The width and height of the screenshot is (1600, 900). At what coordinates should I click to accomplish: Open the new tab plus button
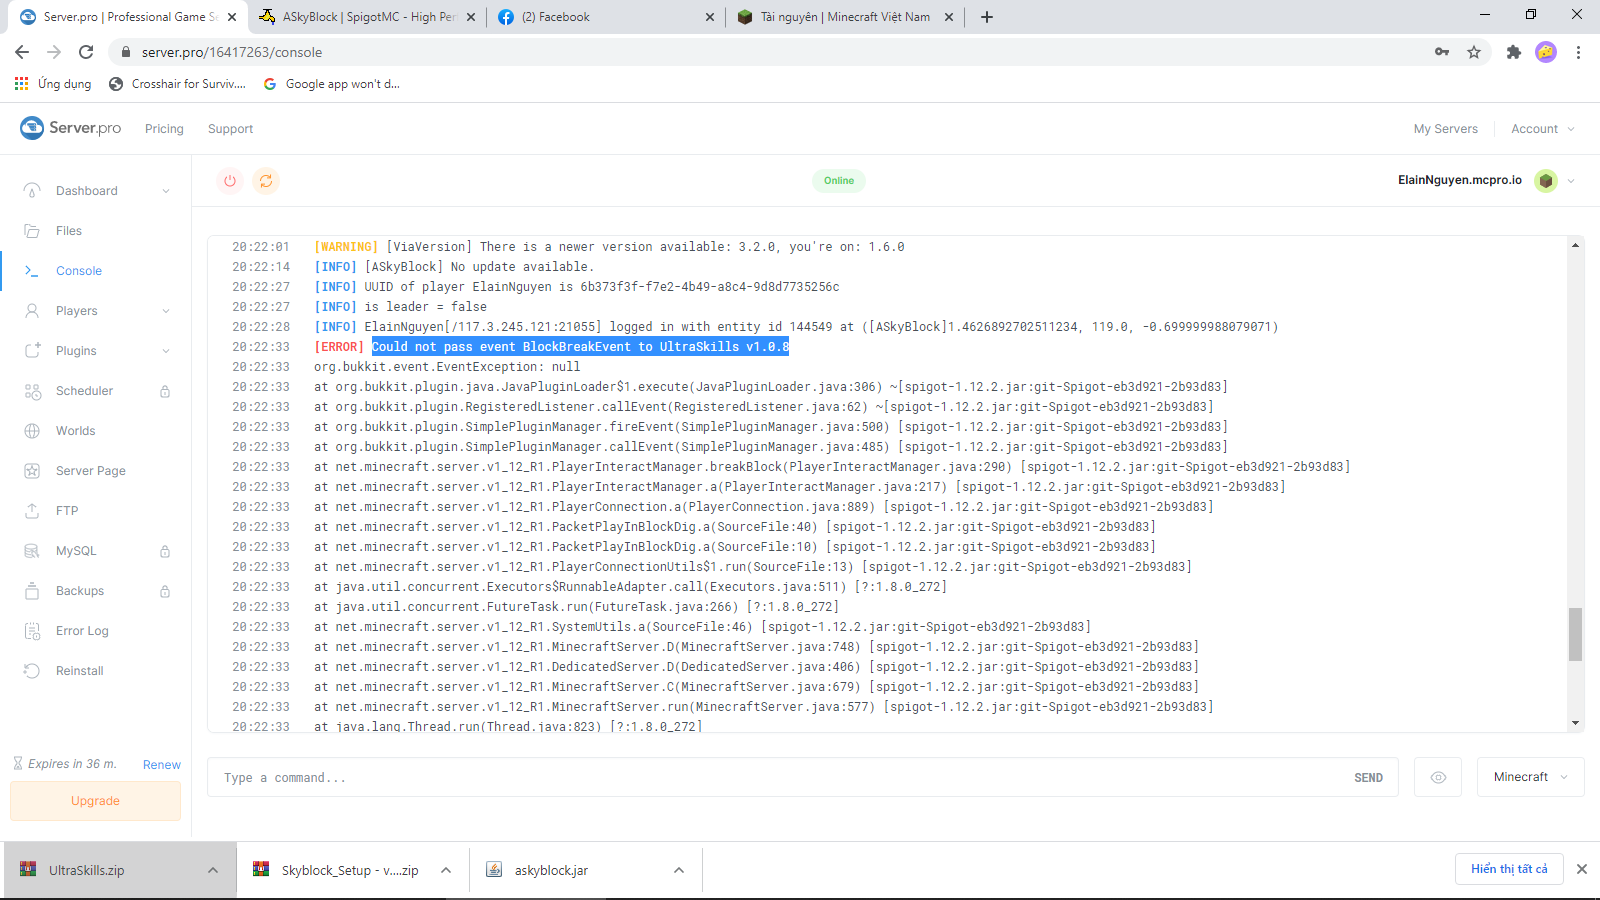(987, 17)
